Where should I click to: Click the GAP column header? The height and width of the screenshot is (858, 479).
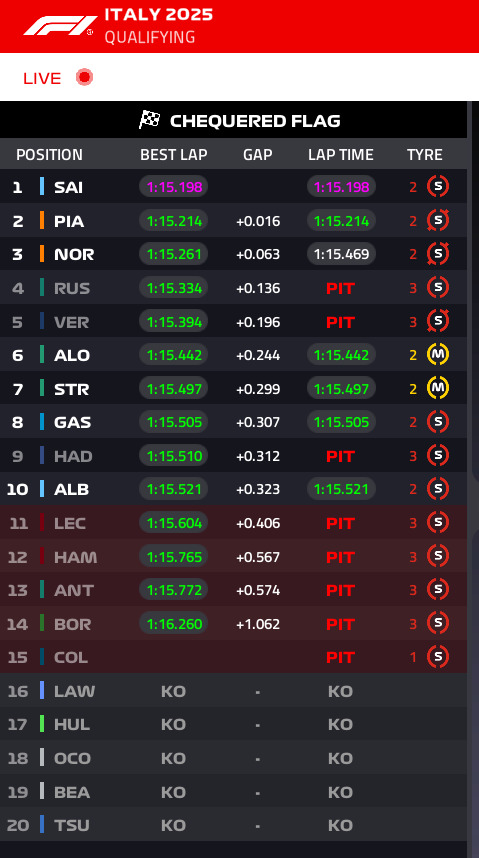click(x=257, y=155)
